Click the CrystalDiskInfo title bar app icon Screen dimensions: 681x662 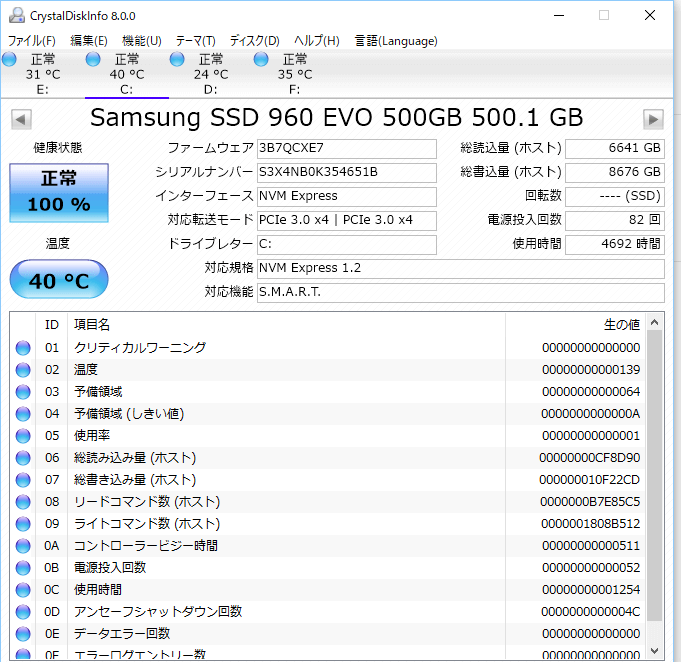coord(17,16)
